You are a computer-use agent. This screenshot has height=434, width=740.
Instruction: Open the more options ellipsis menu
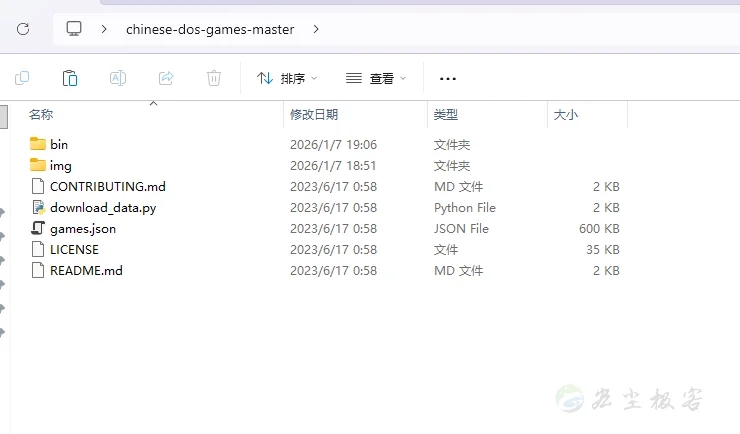pos(448,78)
